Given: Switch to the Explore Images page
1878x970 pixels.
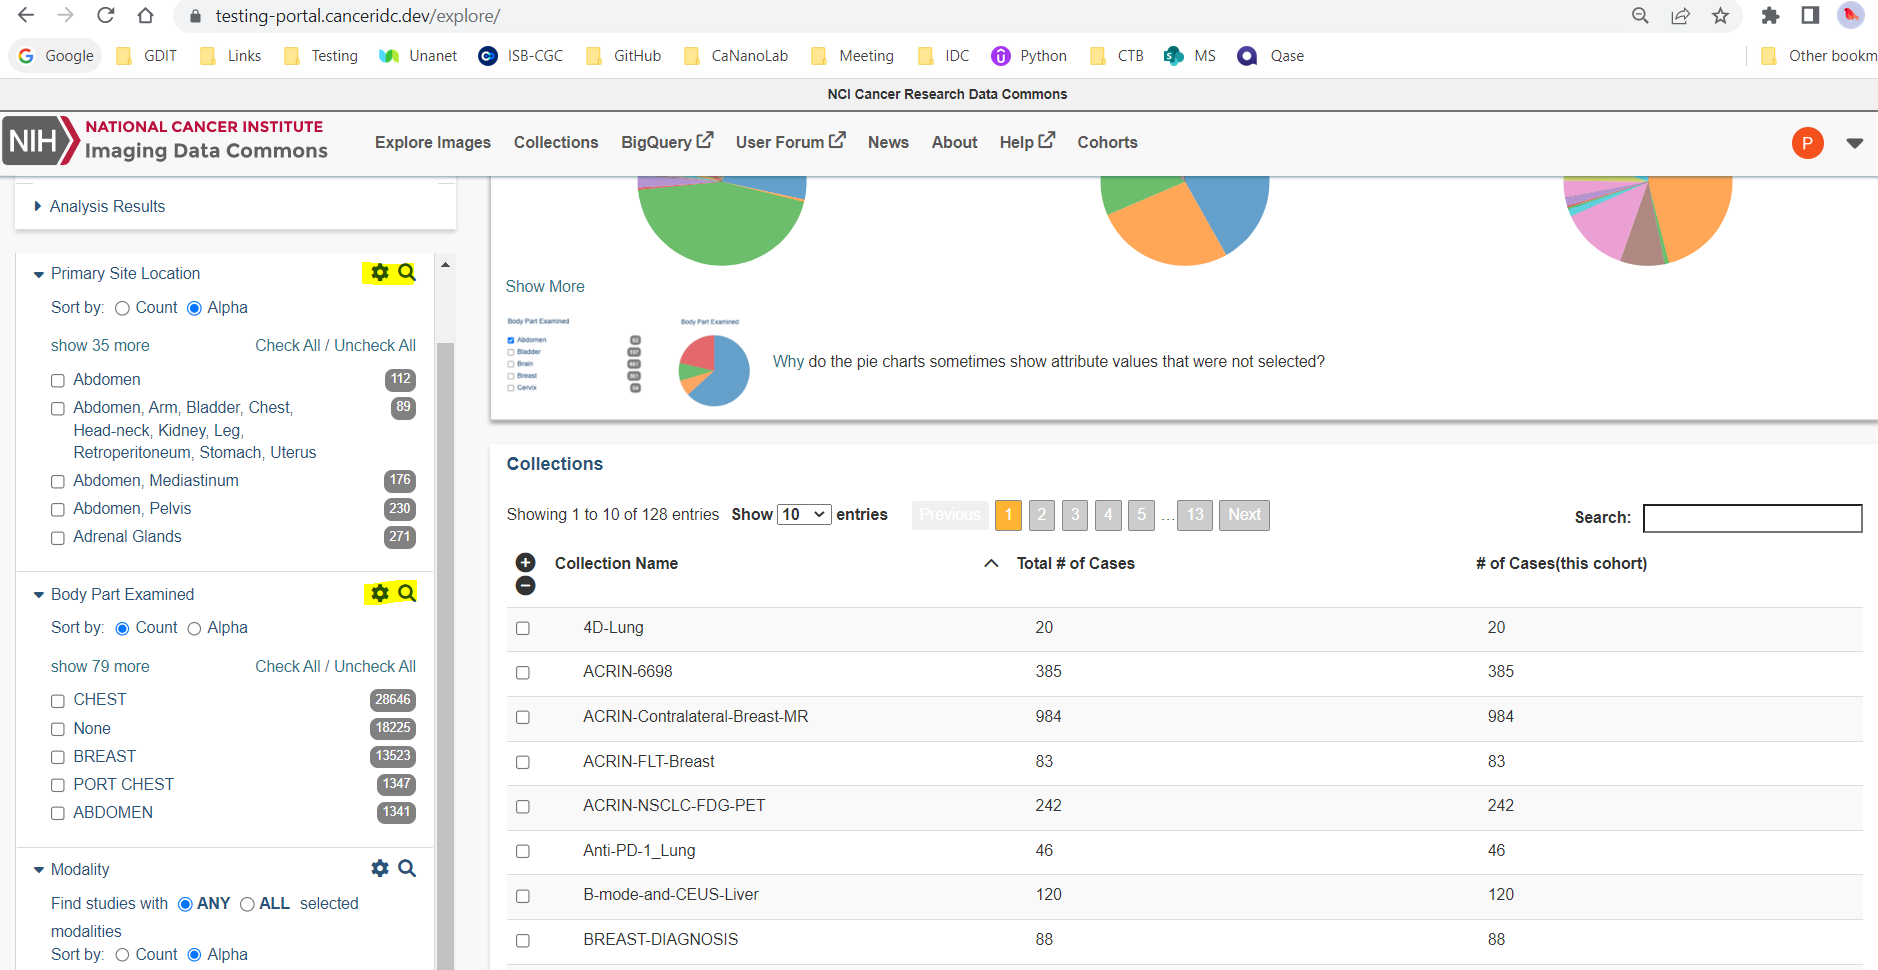Looking at the screenshot, I should pos(432,142).
